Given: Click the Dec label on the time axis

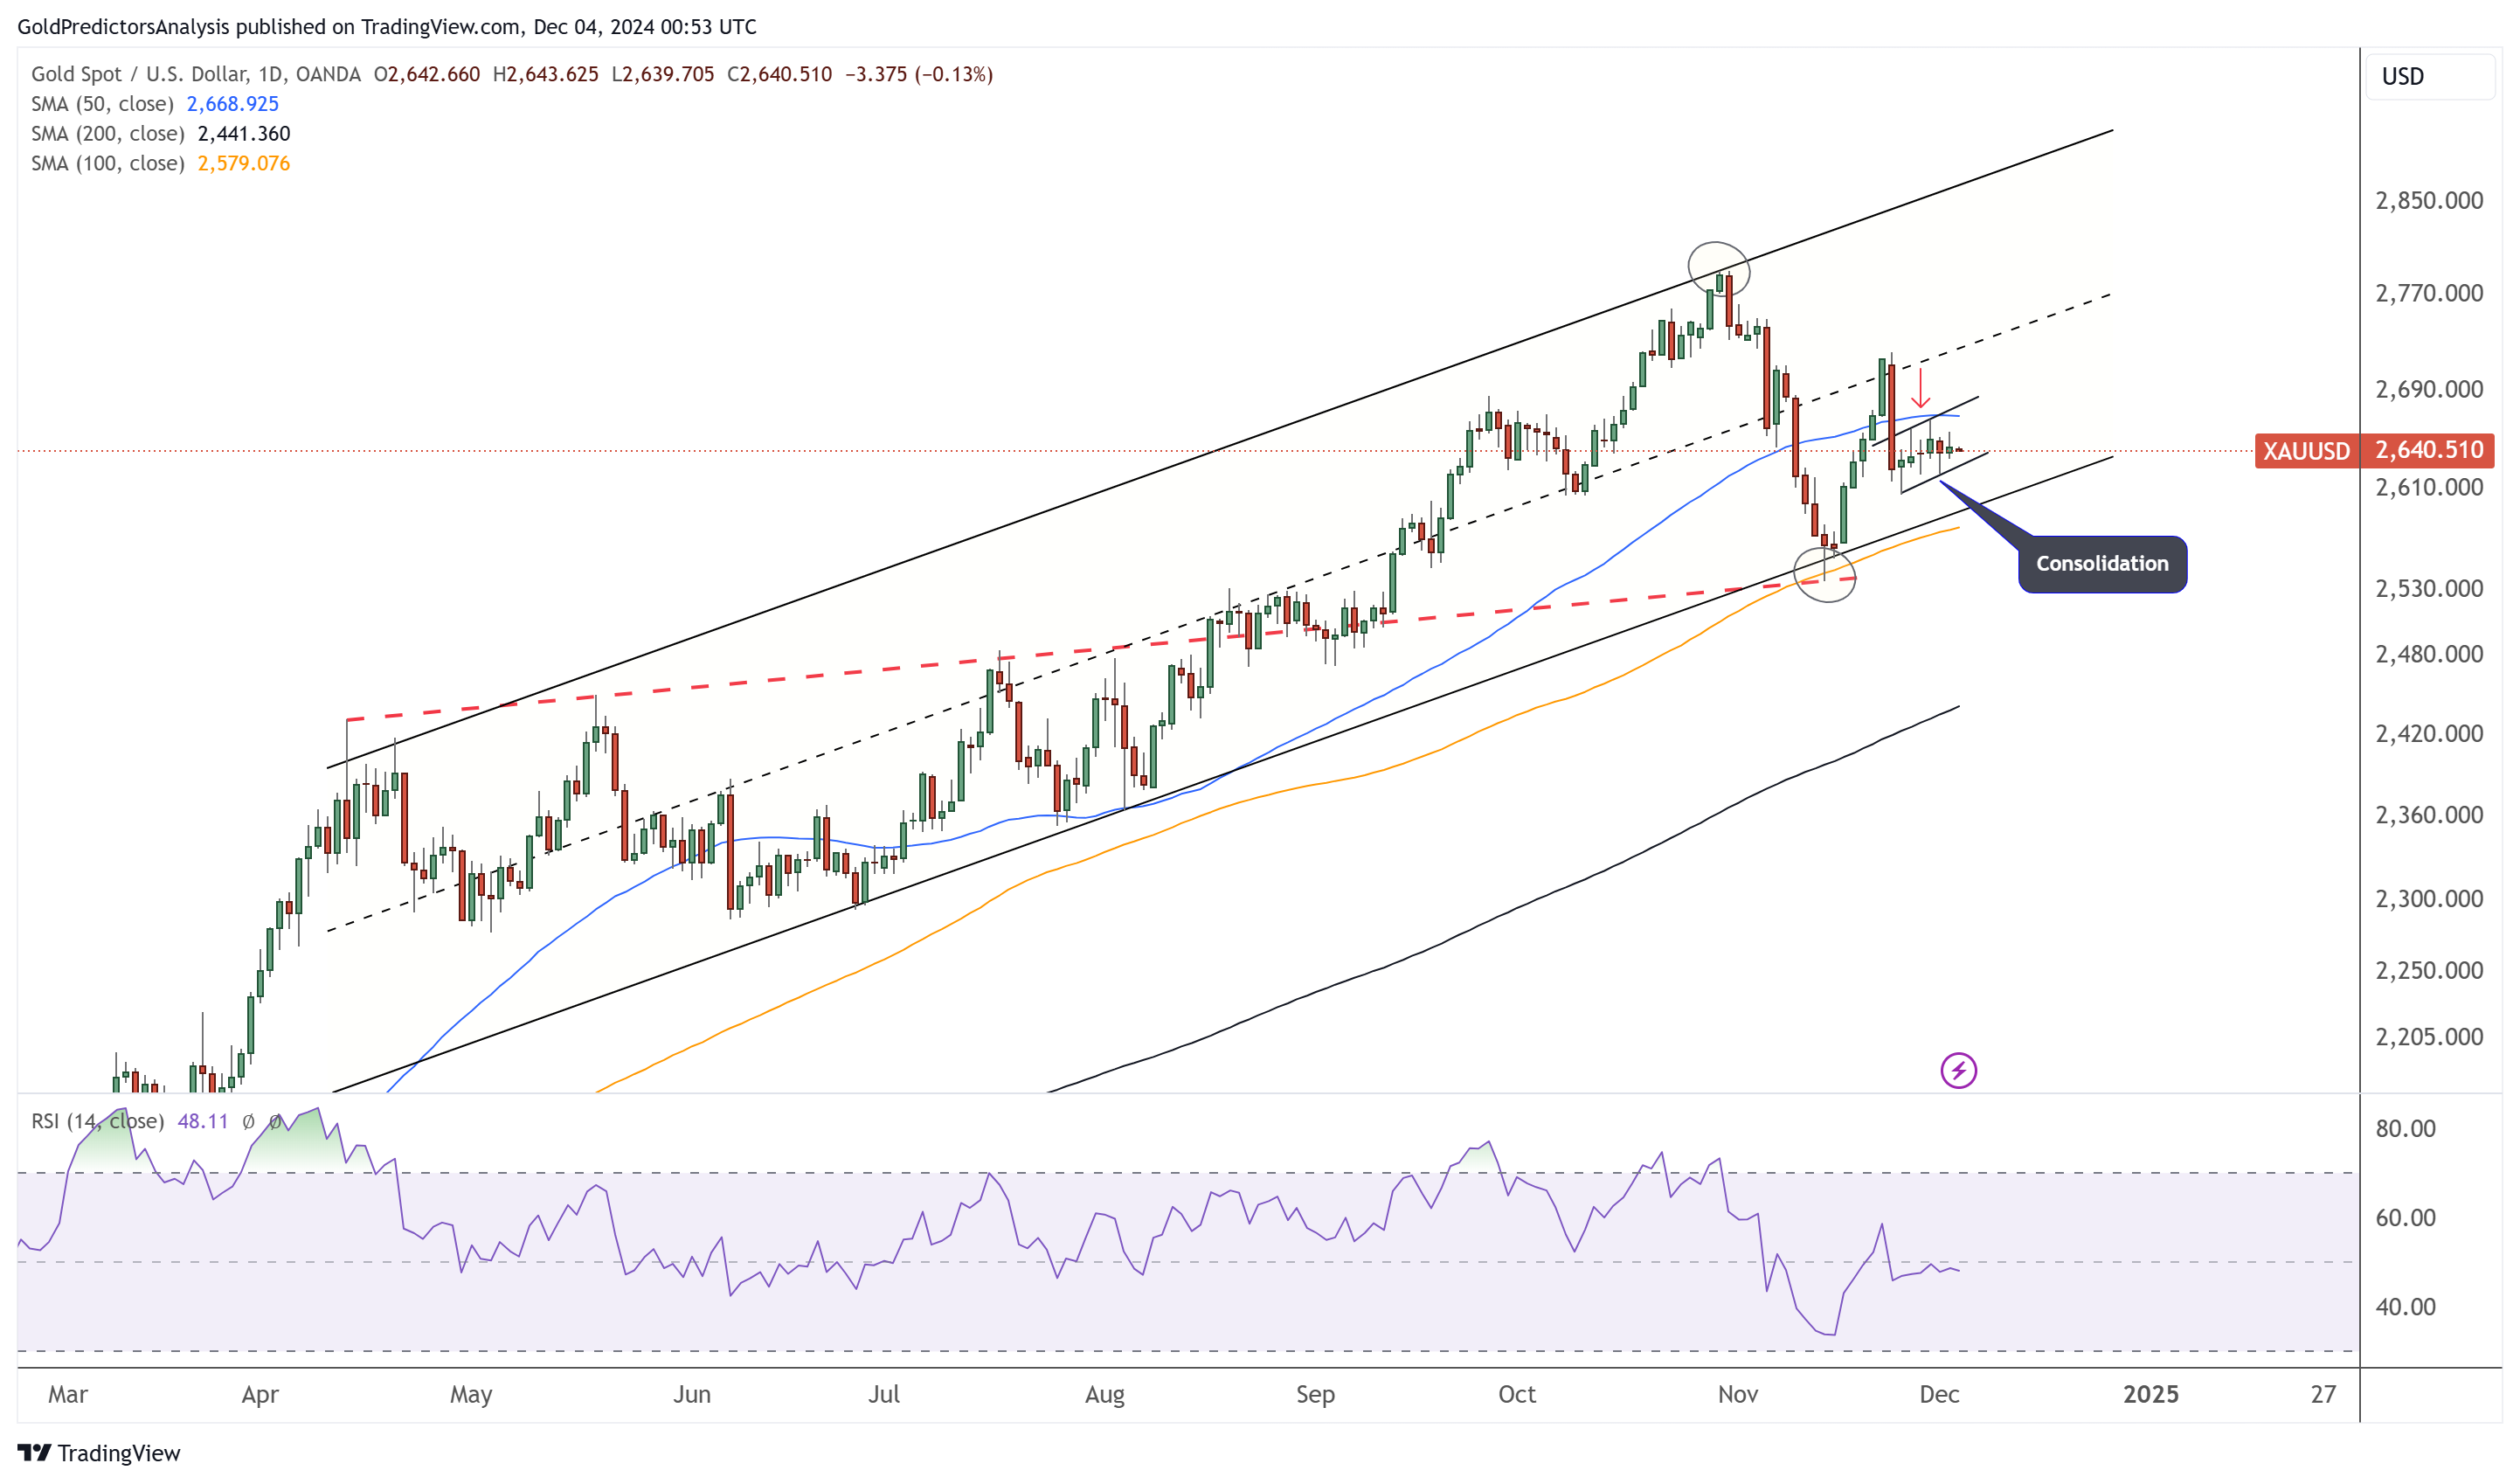Looking at the screenshot, I should click(1938, 1394).
